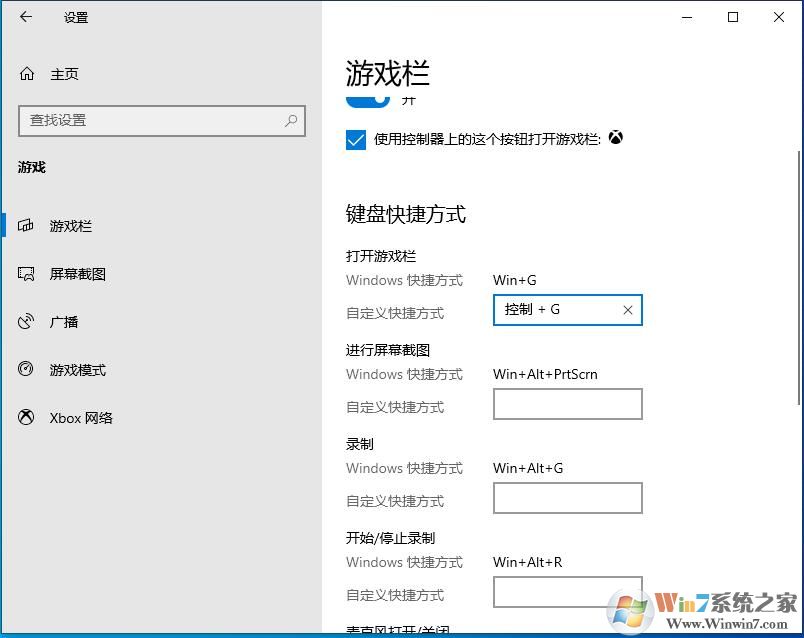The width and height of the screenshot is (804, 638).
Task: Click the 录制 custom shortcut field
Action: click(x=567, y=498)
